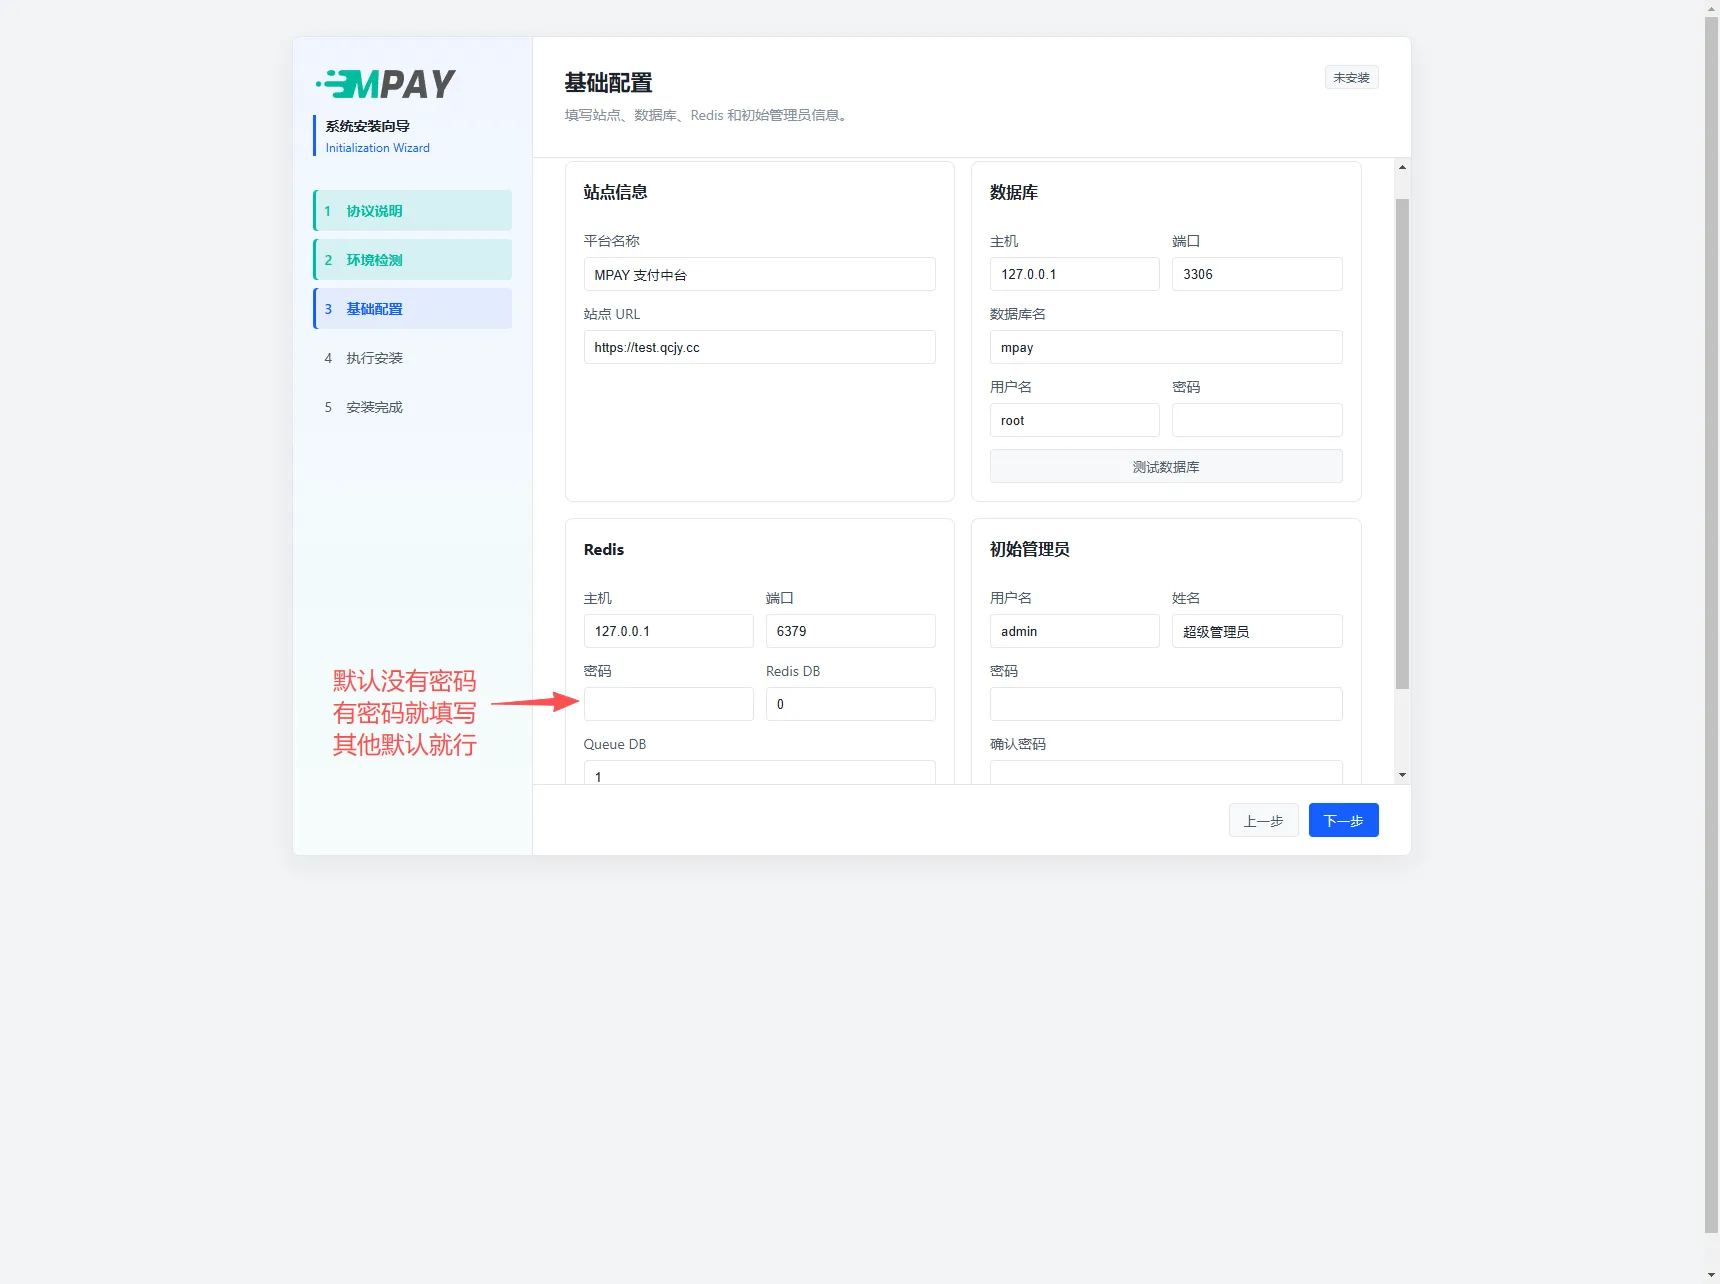Click the 系统安装向导 title text

367,126
